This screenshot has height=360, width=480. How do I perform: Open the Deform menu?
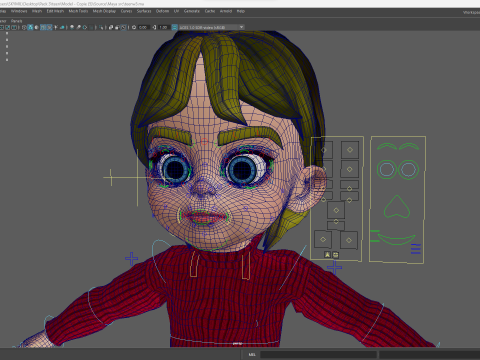click(x=162, y=11)
